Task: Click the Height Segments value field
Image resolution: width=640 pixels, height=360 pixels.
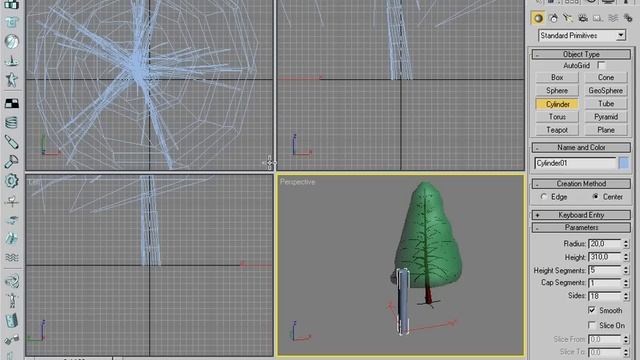Action: tap(605, 270)
